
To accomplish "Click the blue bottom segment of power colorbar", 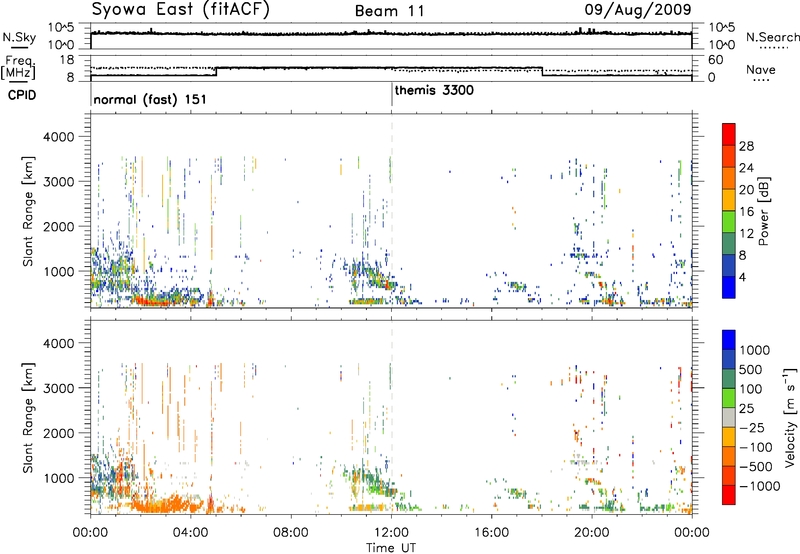I will click(729, 287).
